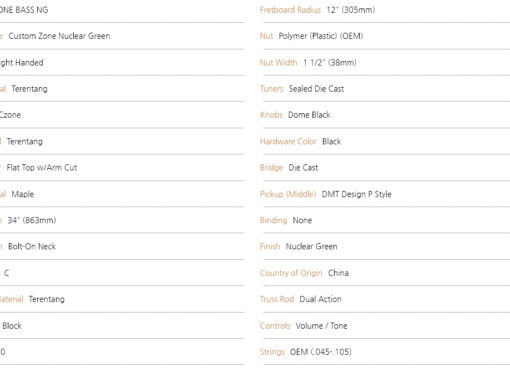510x382 pixels.
Task: Click the Block inlay value
Action: tap(12, 326)
